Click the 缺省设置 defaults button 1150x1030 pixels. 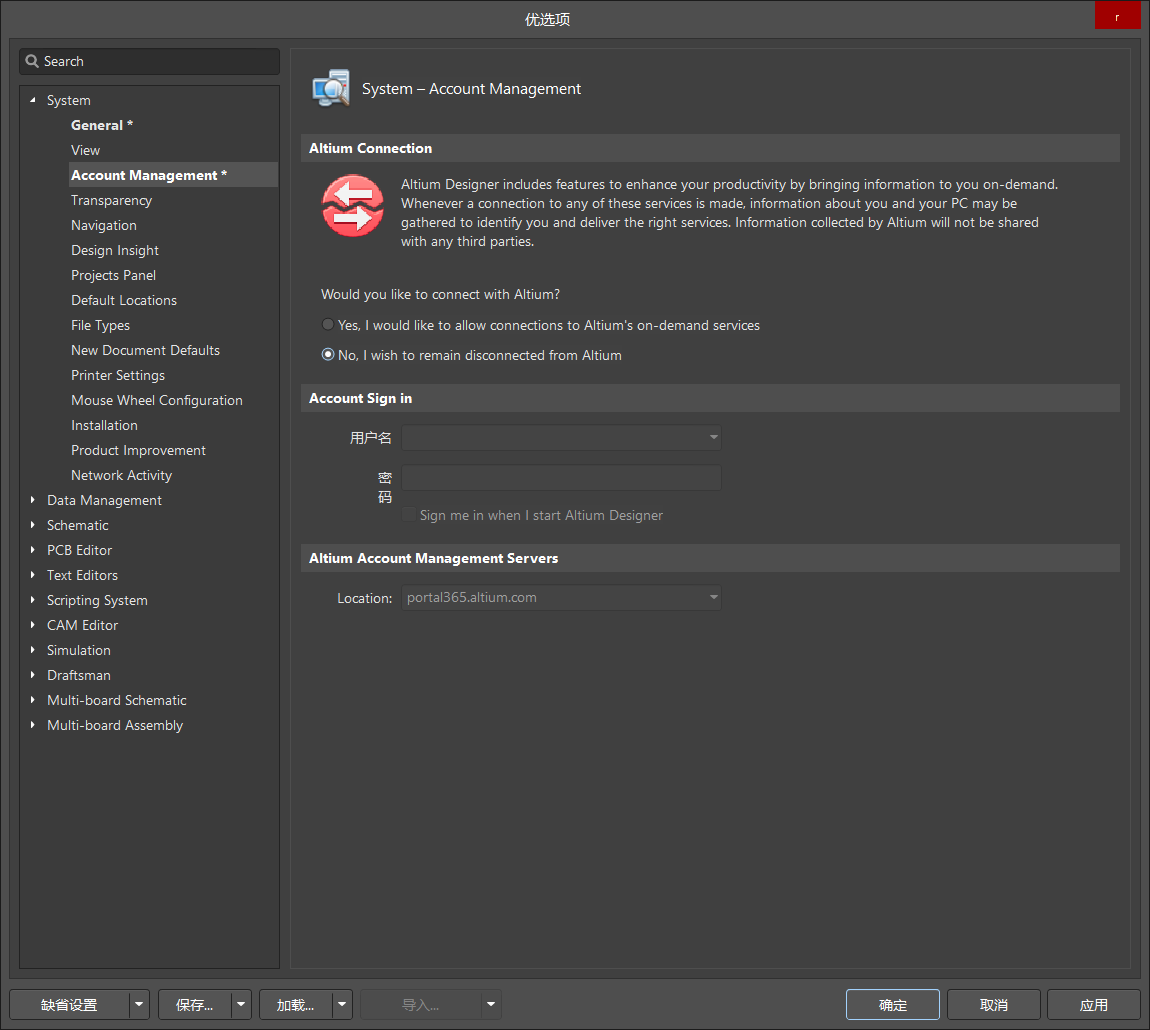[70, 1004]
